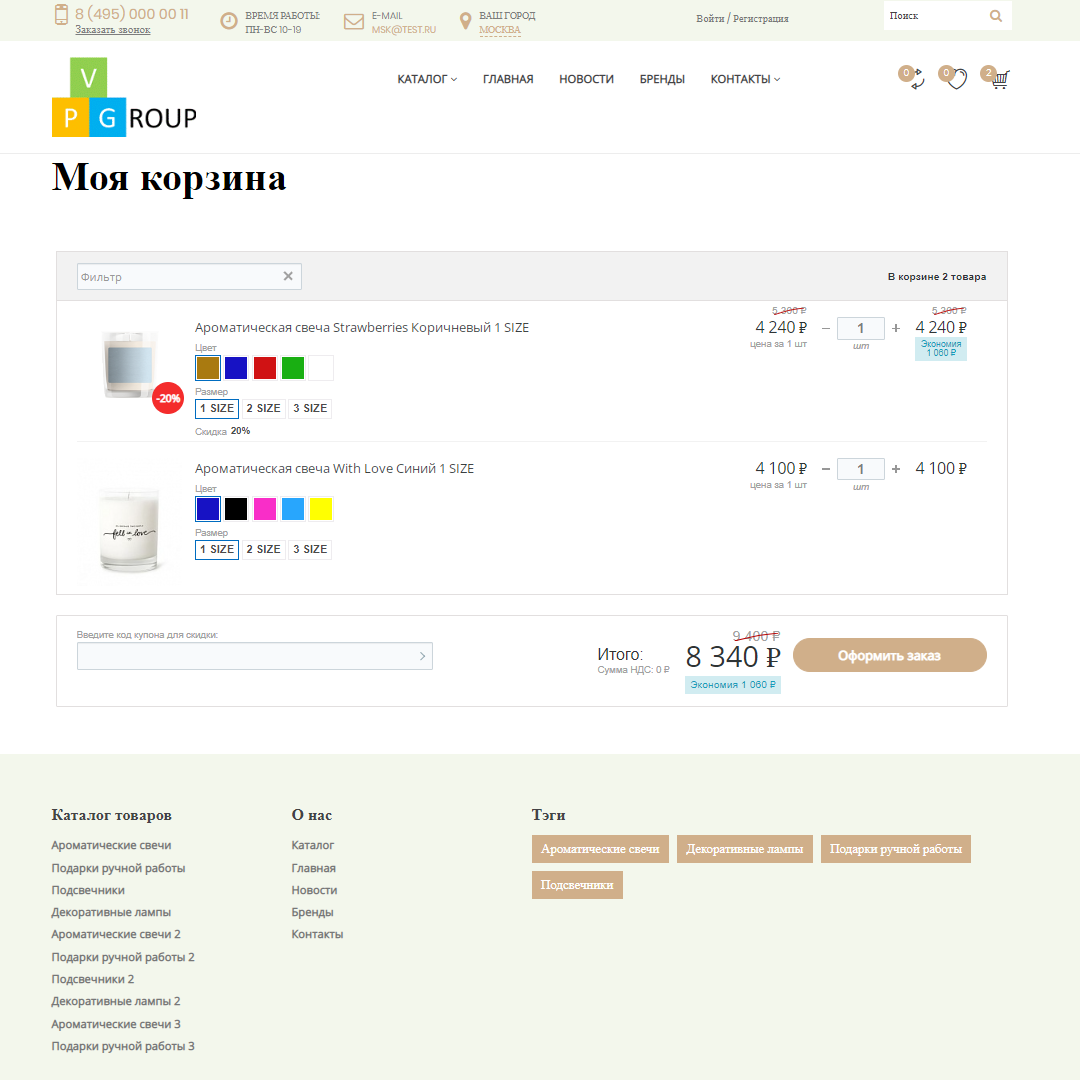Decrease With Love candle quantity with minus

(826, 469)
